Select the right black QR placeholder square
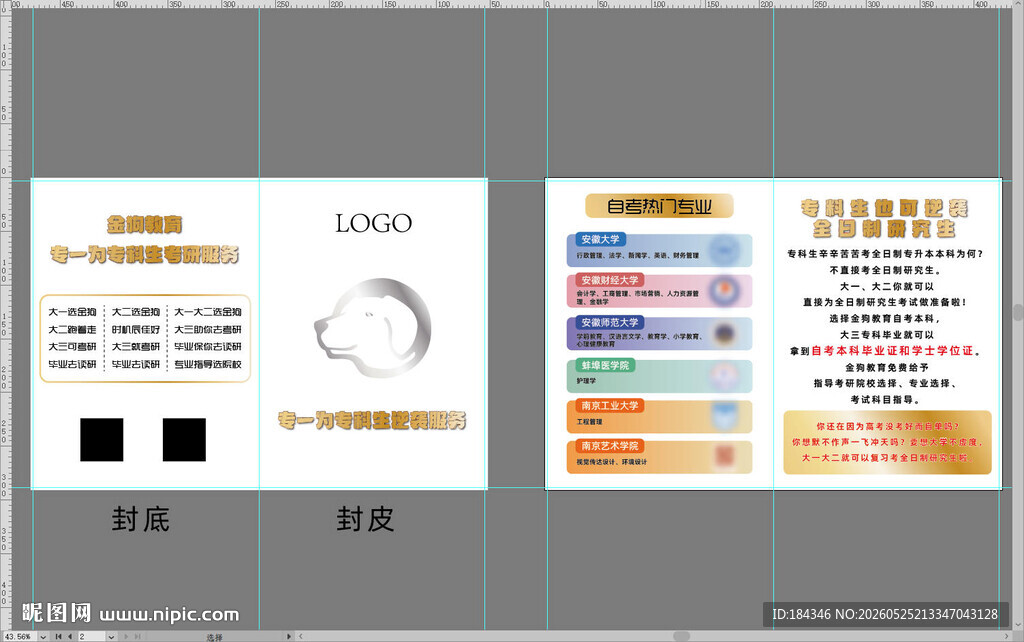Screen dimensions: 1024x642 tap(184, 440)
